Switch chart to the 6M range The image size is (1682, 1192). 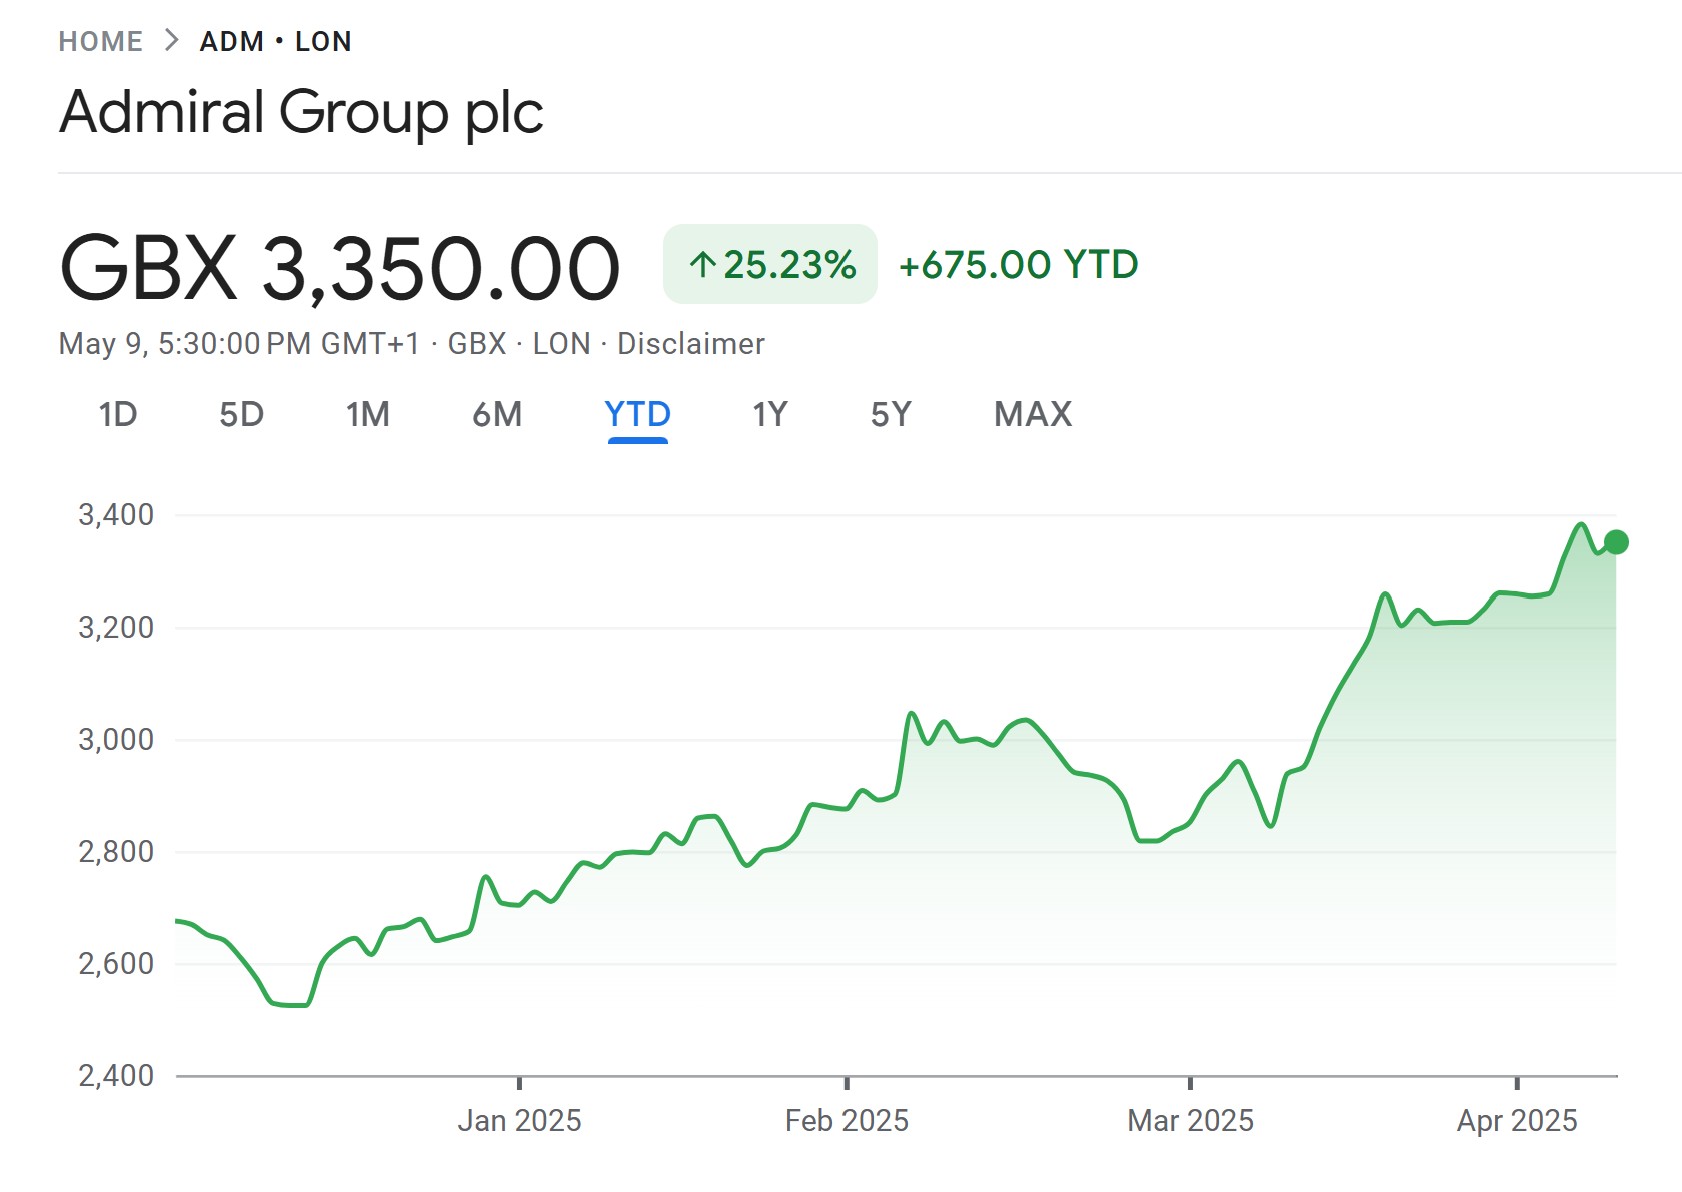click(x=497, y=414)
